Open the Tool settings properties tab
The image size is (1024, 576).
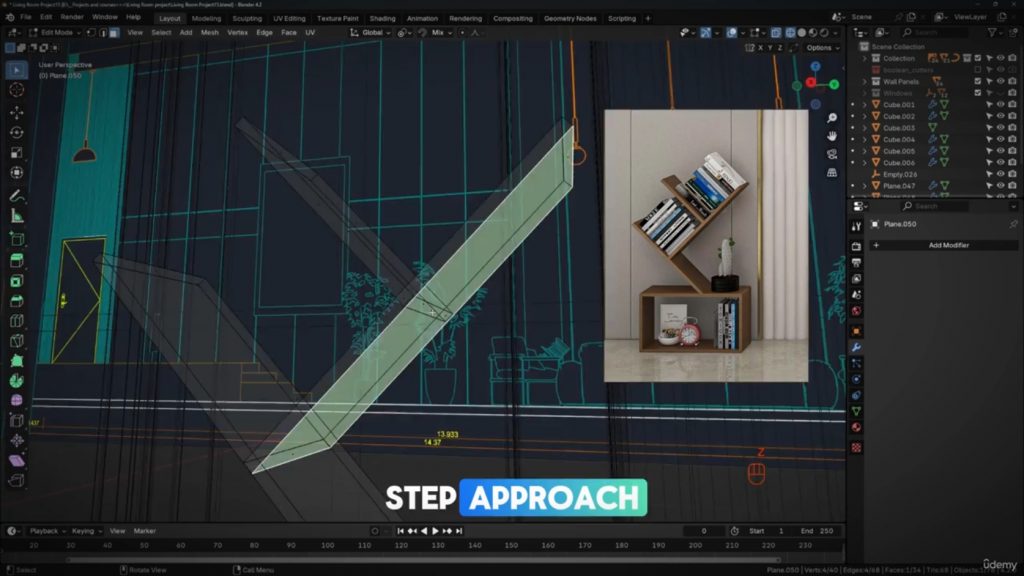[856, 227]
